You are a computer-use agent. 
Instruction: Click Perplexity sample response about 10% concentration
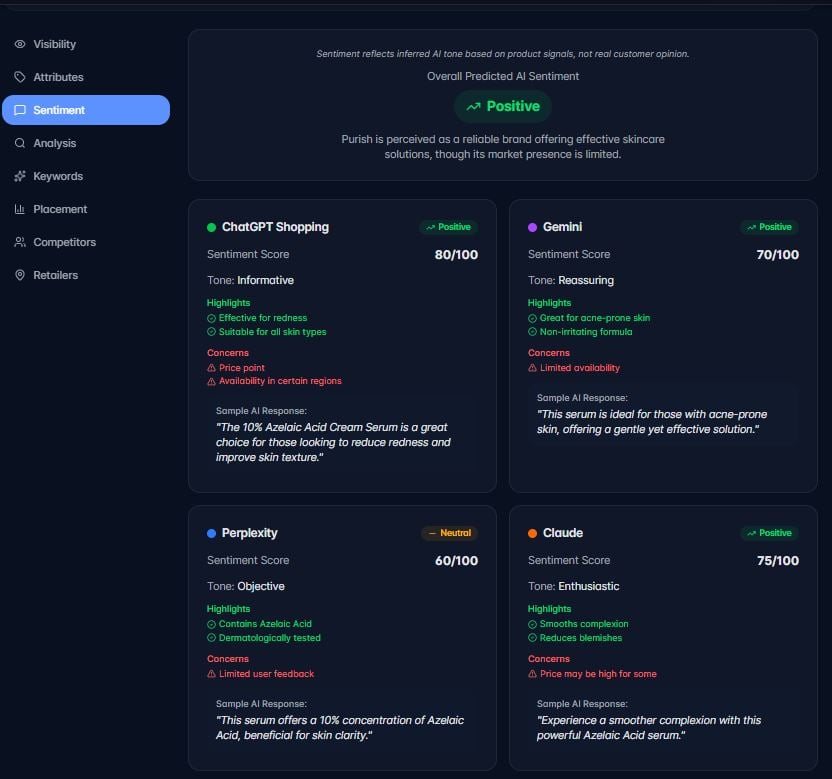[x=340, y=728]
